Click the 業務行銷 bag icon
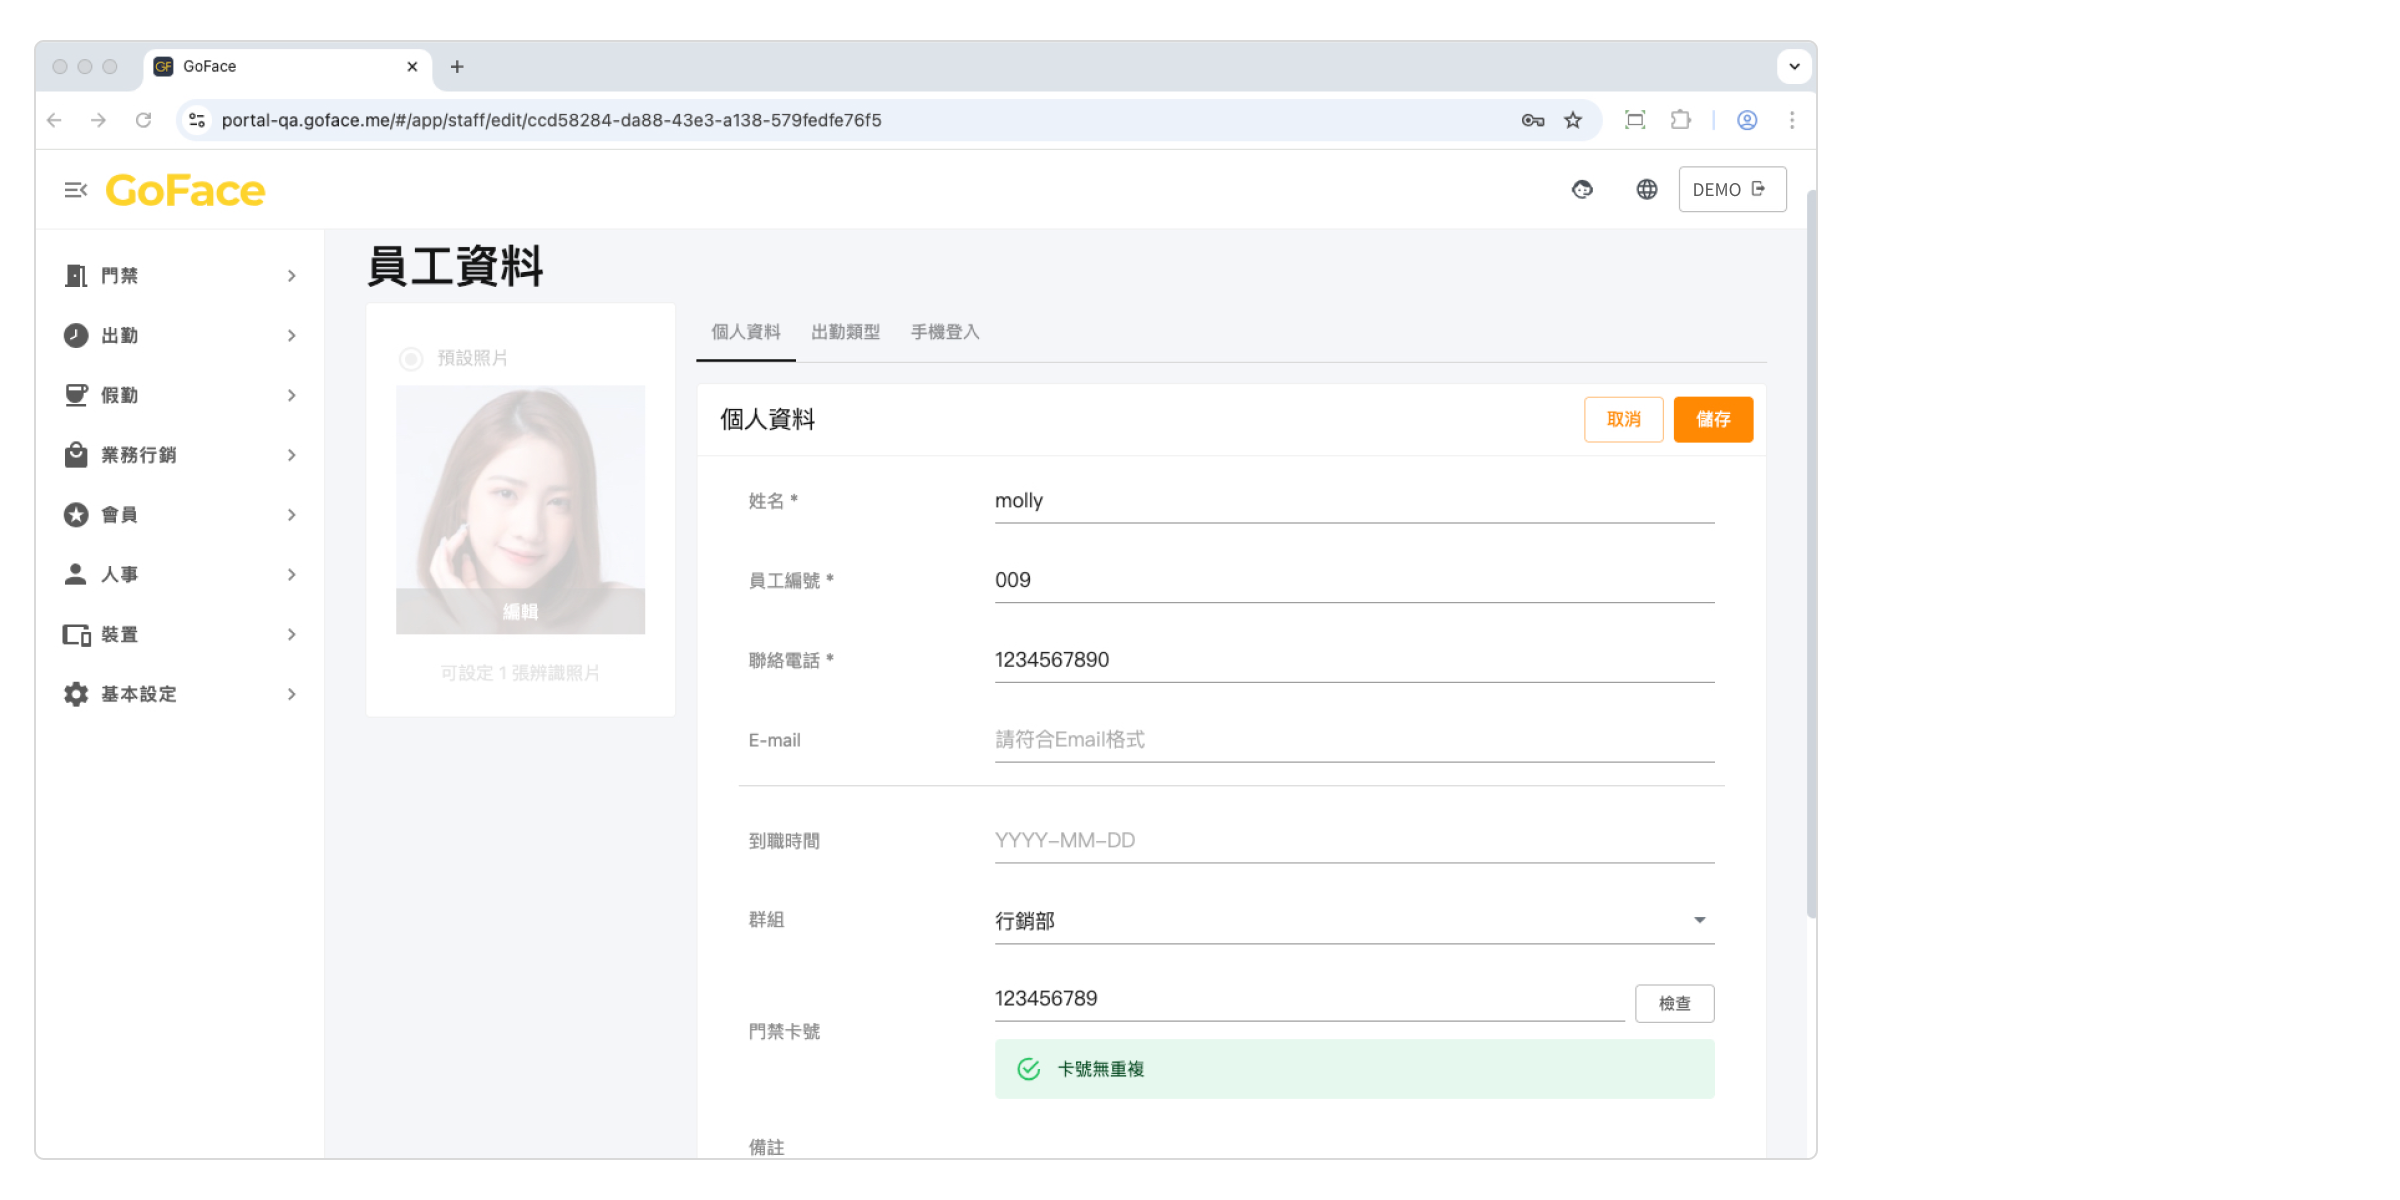The height and width of the screenshot is (1200, 2400). click(76, 455)
